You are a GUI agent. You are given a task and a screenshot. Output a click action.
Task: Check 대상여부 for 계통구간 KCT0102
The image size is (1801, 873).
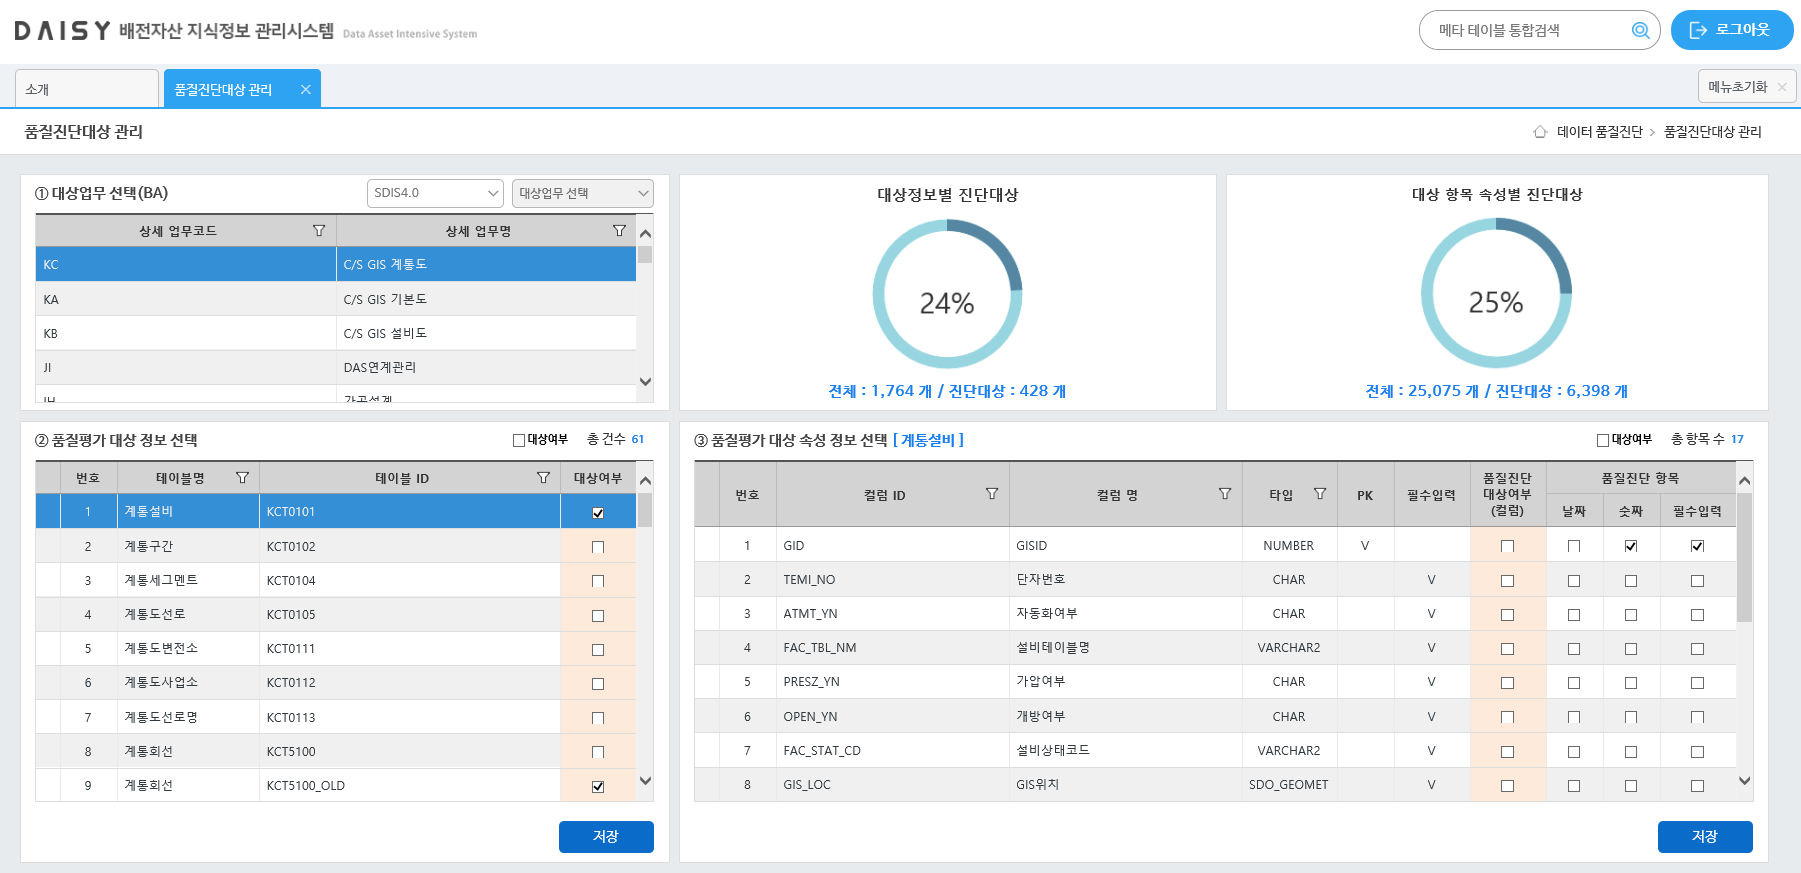[598, 547]
